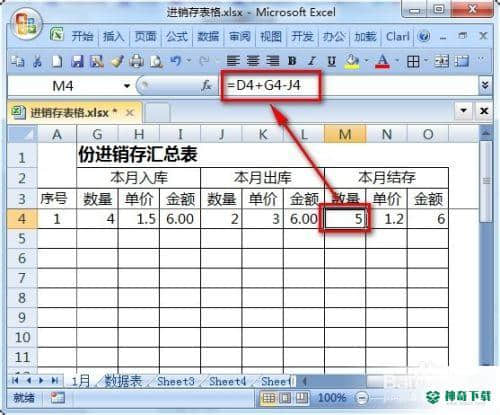Image resolution: width=500 pixels, height=415 pixels.
Task: Click the Center align icon
Action: coord(253,61)
